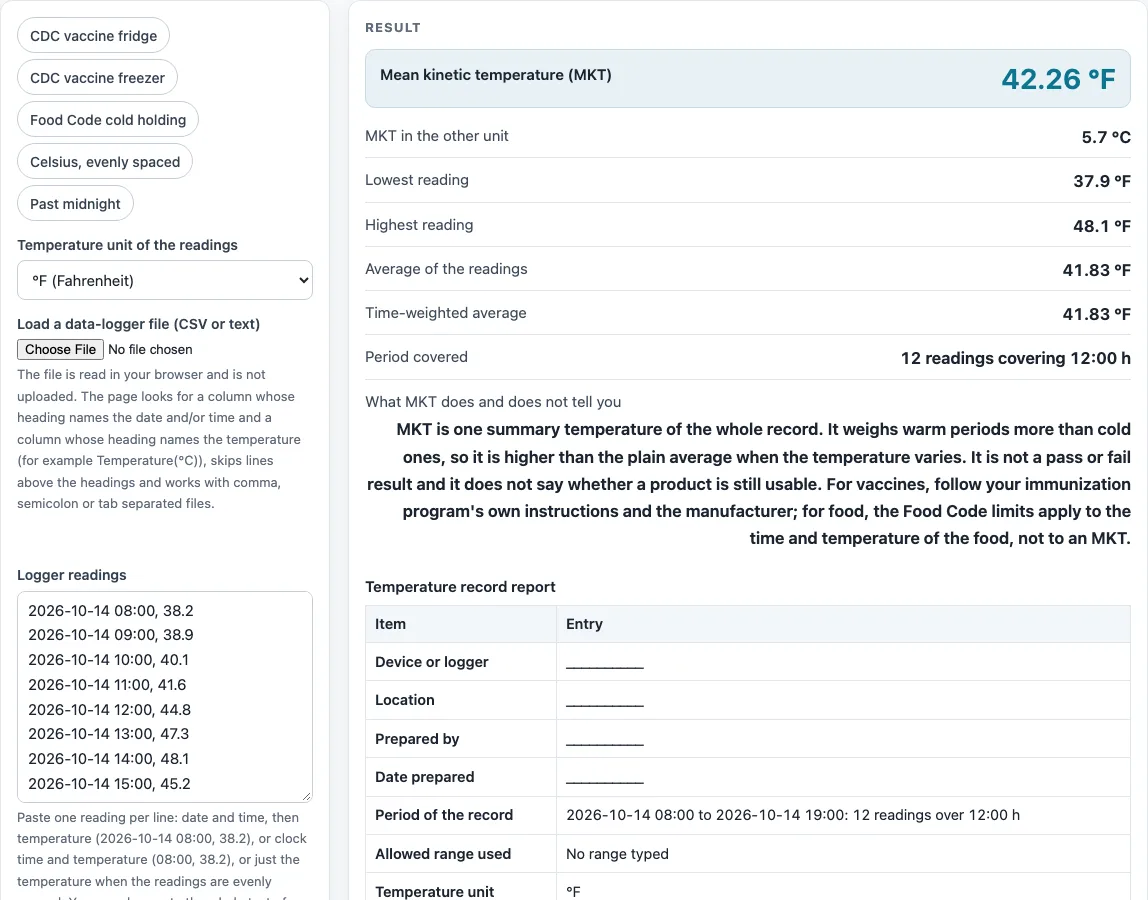Apply the Past midnight example
1148x900 pixels.
pyautogui.click(x=75, y=204)
